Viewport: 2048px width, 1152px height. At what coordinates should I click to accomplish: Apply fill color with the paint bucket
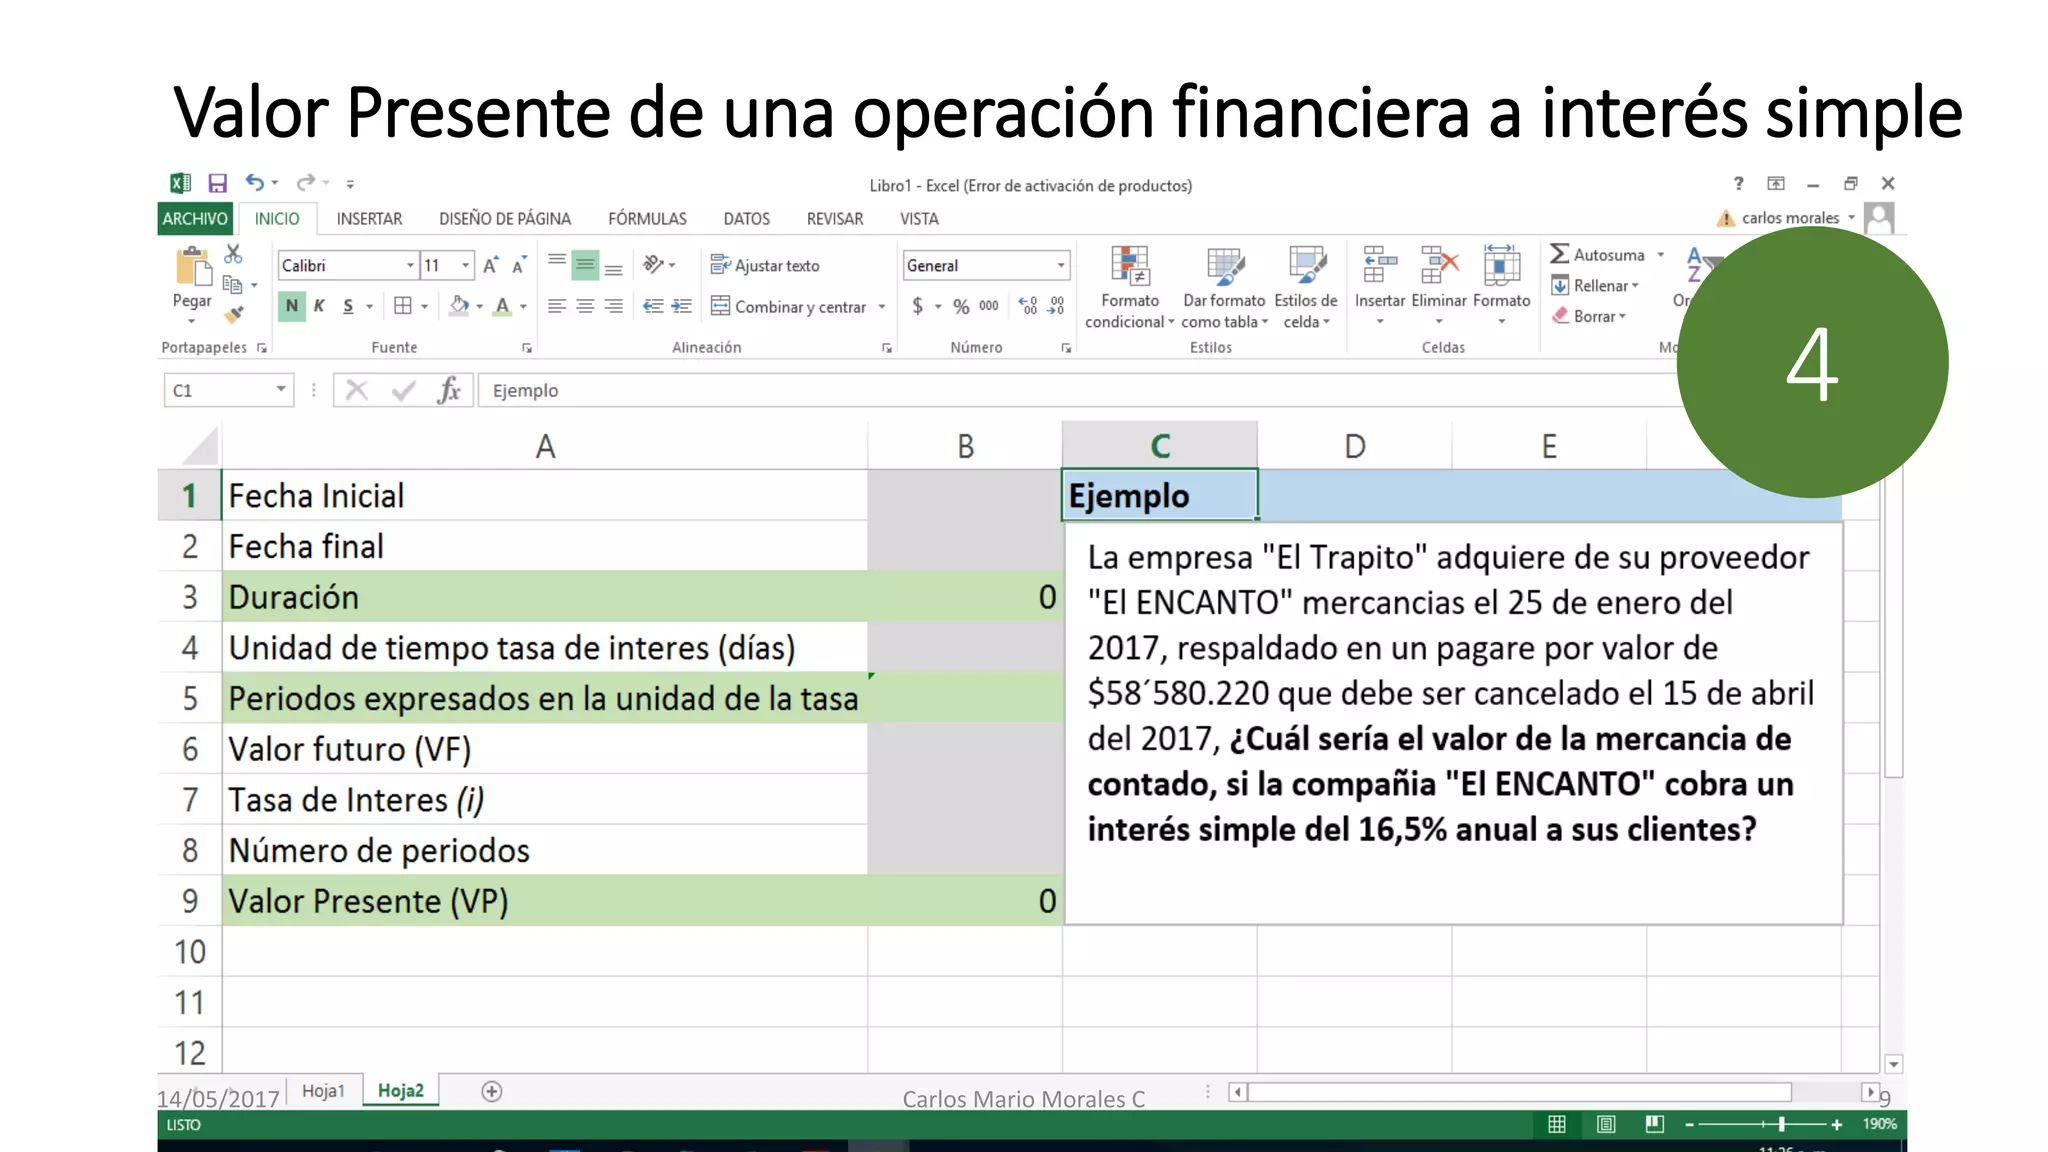[x=459, y=306]
